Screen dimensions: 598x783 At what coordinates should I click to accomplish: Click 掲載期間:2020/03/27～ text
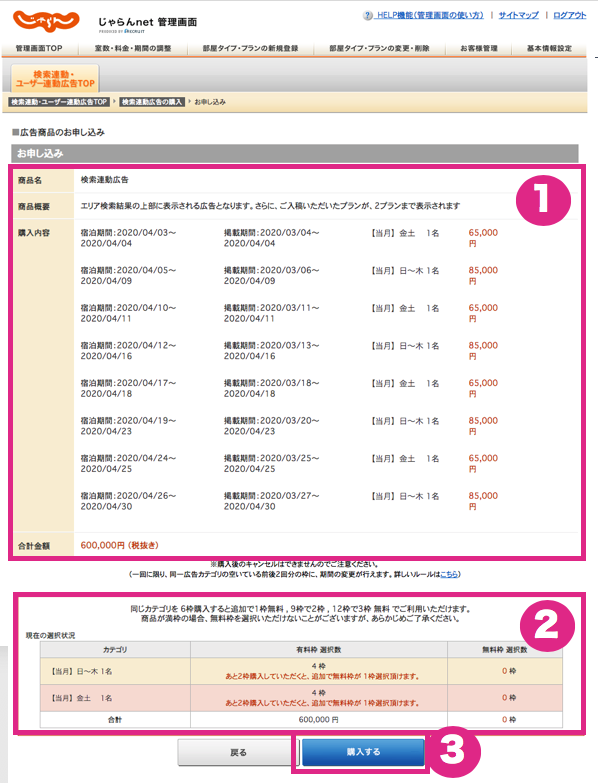coord(272,495)
